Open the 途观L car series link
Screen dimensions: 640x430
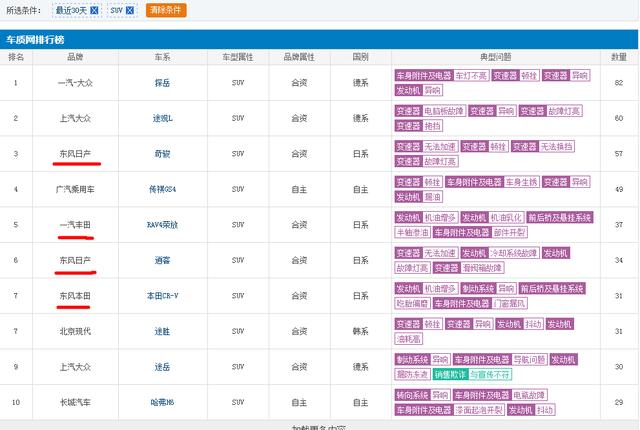point(161,118)
